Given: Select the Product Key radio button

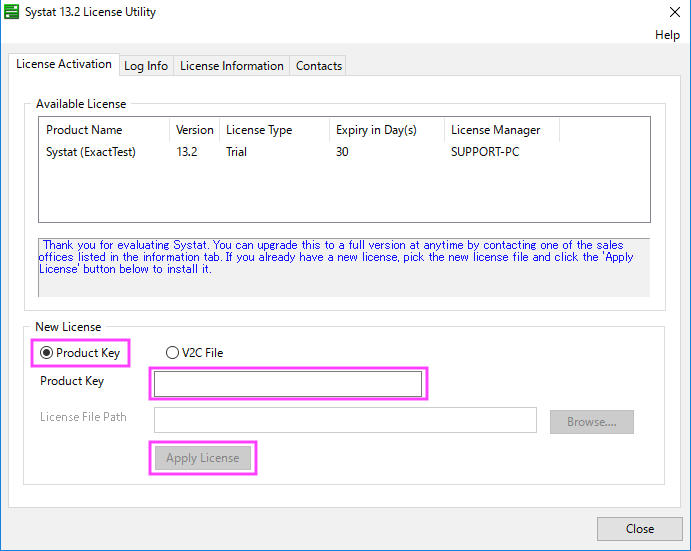Looking at the screenshot, I should 46,353.
